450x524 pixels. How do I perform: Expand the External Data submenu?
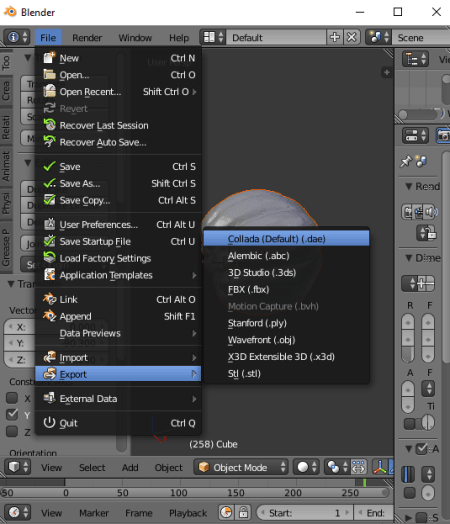118,398
